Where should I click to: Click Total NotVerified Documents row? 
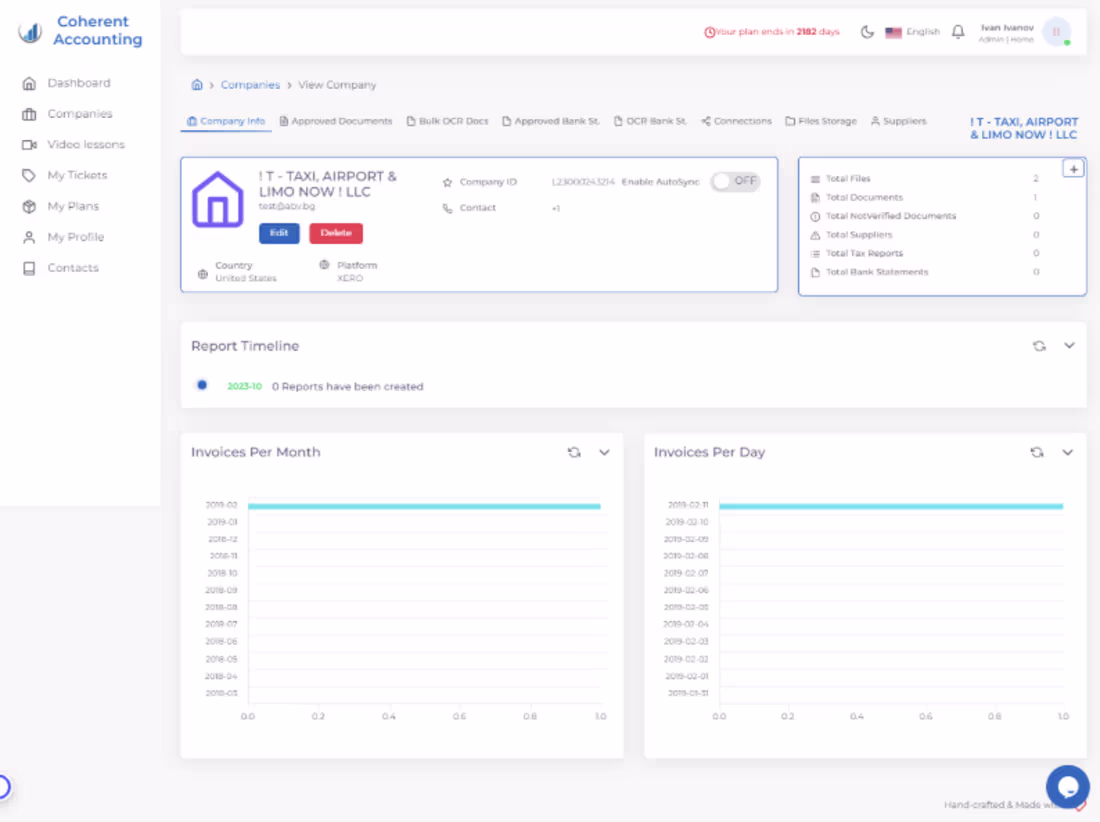925,216
